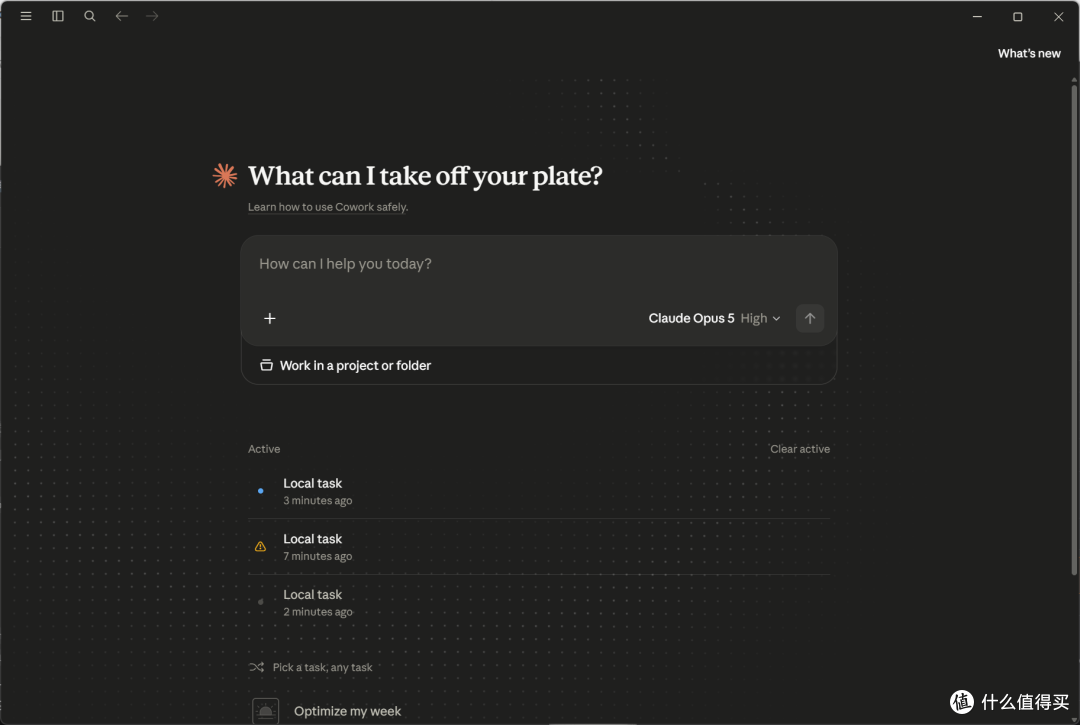Go back with the left arrow
The image size is (1080, 725).
(122, 16)
